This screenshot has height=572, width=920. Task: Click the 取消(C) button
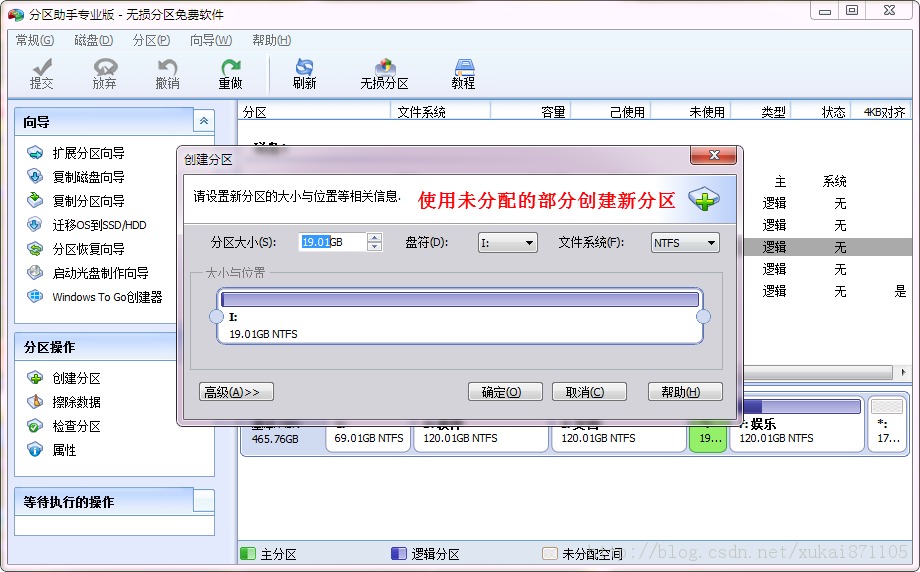589,392
